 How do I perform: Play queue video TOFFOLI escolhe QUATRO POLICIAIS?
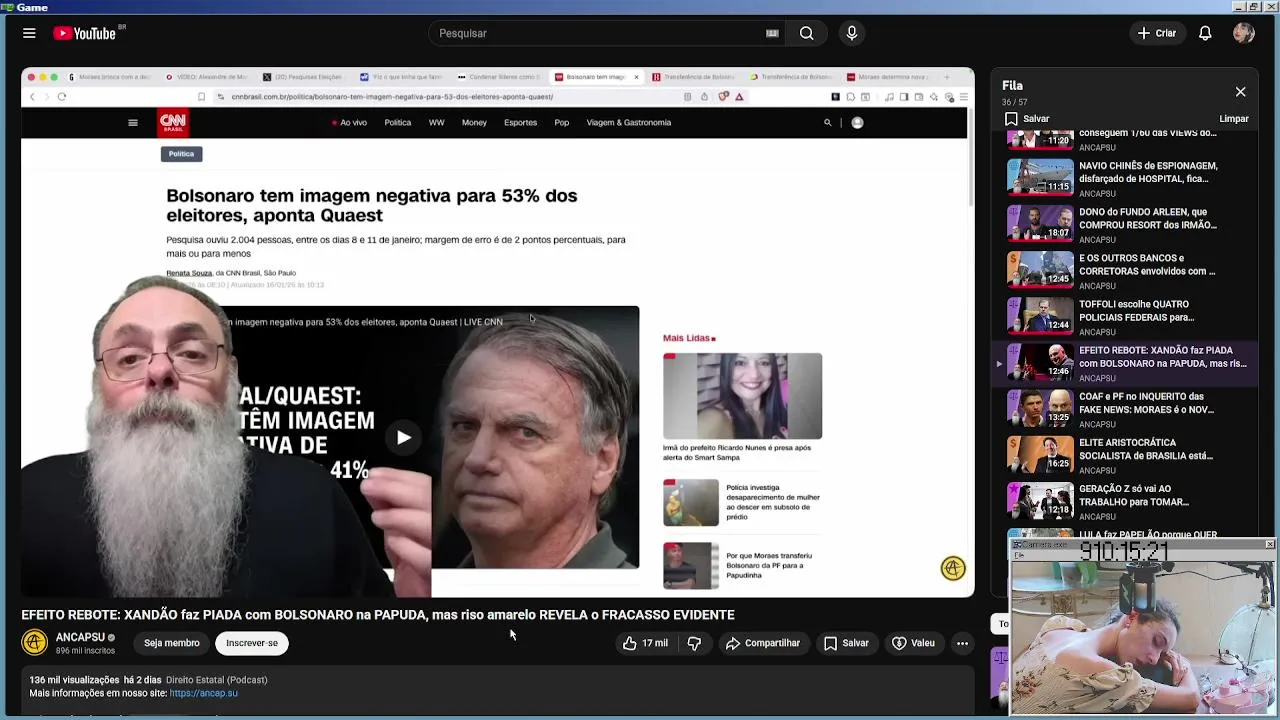click(1125, 316)
